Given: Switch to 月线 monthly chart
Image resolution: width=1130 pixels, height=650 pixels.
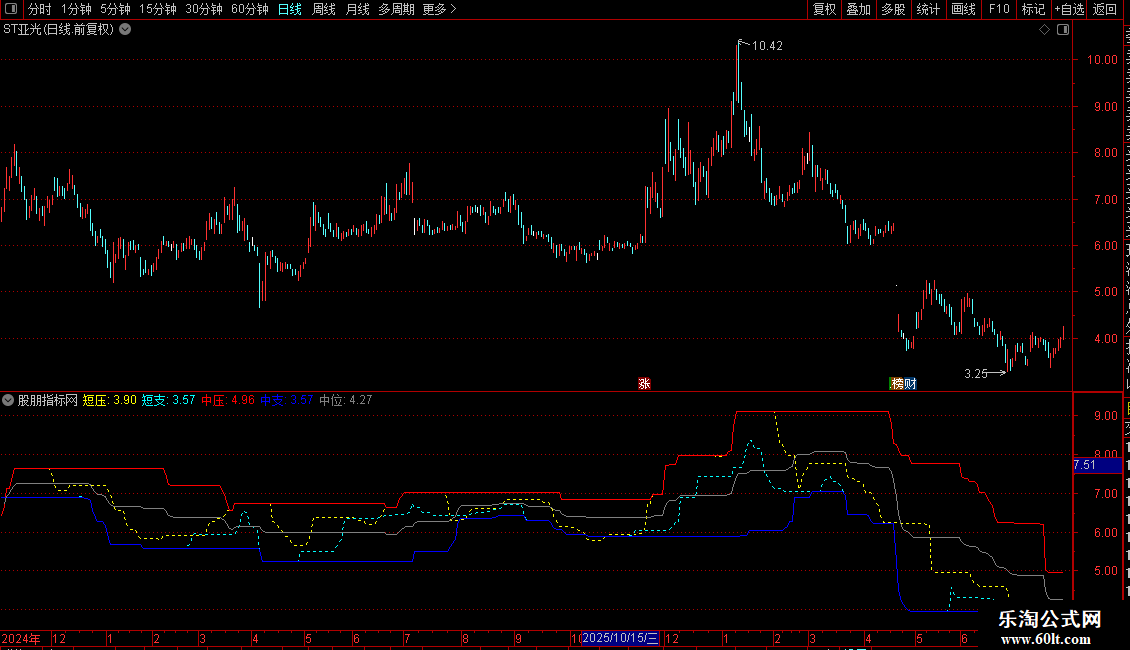Looking at the screenshot, I should click(x=357, y=9).
